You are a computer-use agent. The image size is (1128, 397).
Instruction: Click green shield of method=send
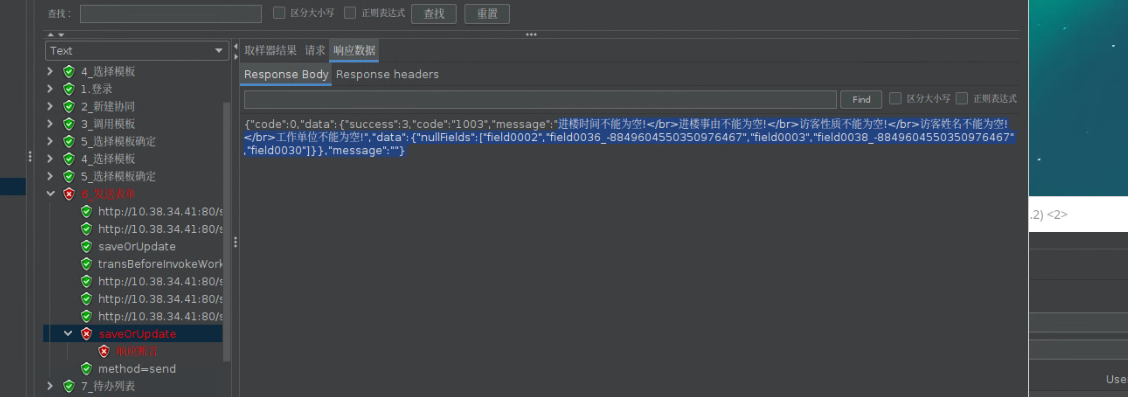(86, 368)
